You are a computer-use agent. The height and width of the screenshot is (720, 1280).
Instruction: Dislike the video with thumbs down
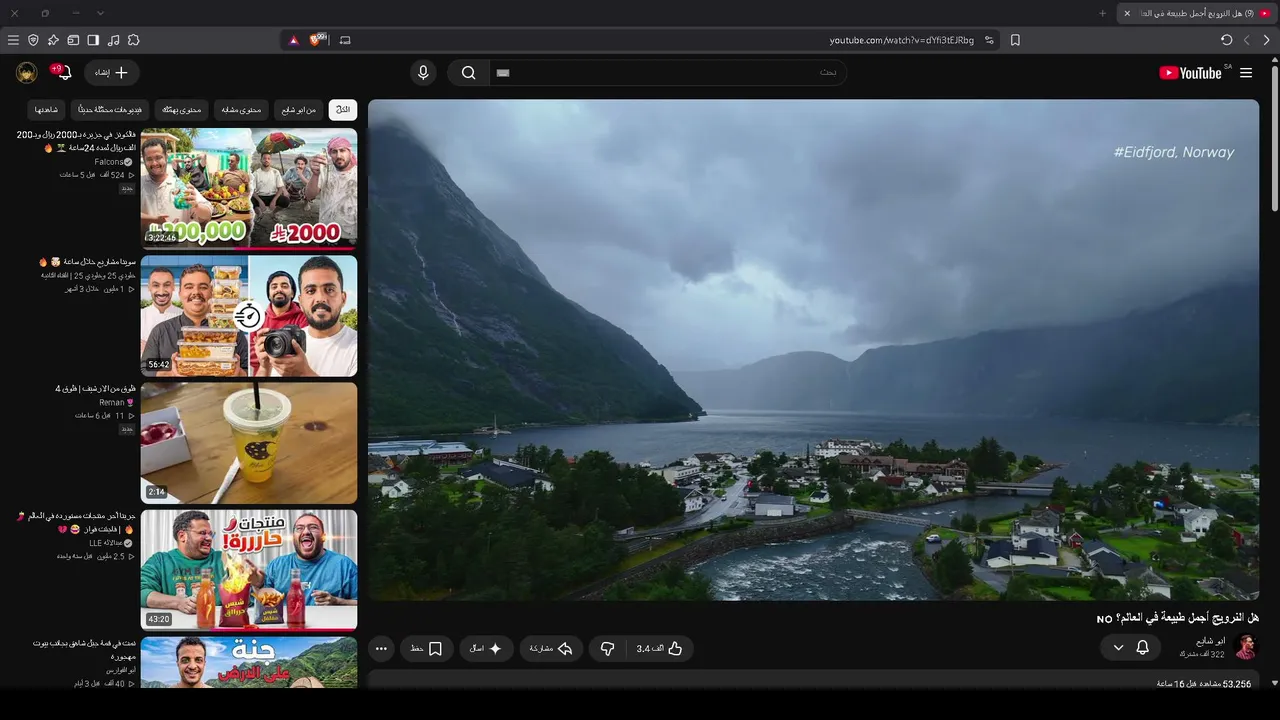click(608, 649)
